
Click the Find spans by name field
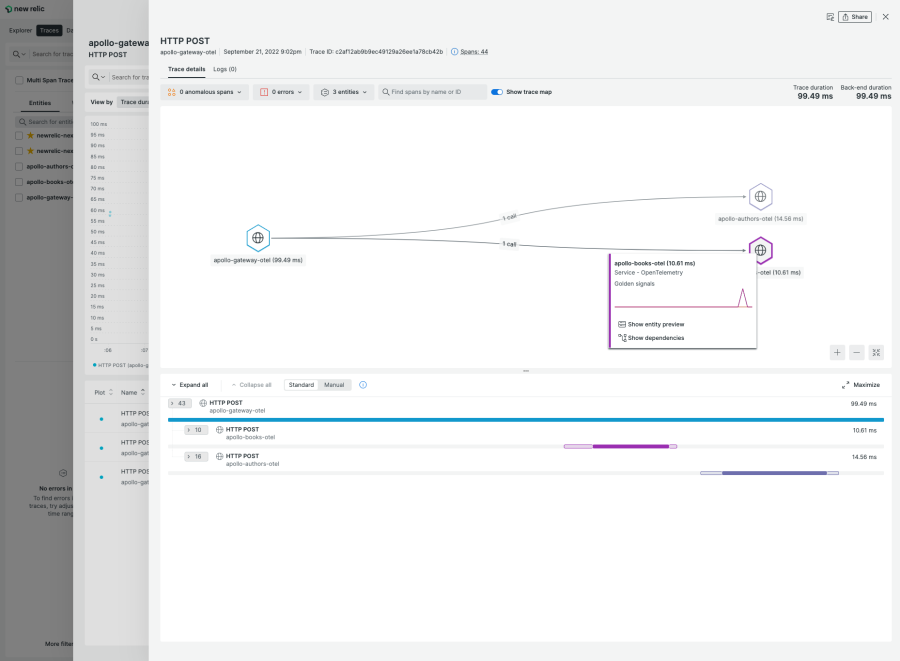433,92
